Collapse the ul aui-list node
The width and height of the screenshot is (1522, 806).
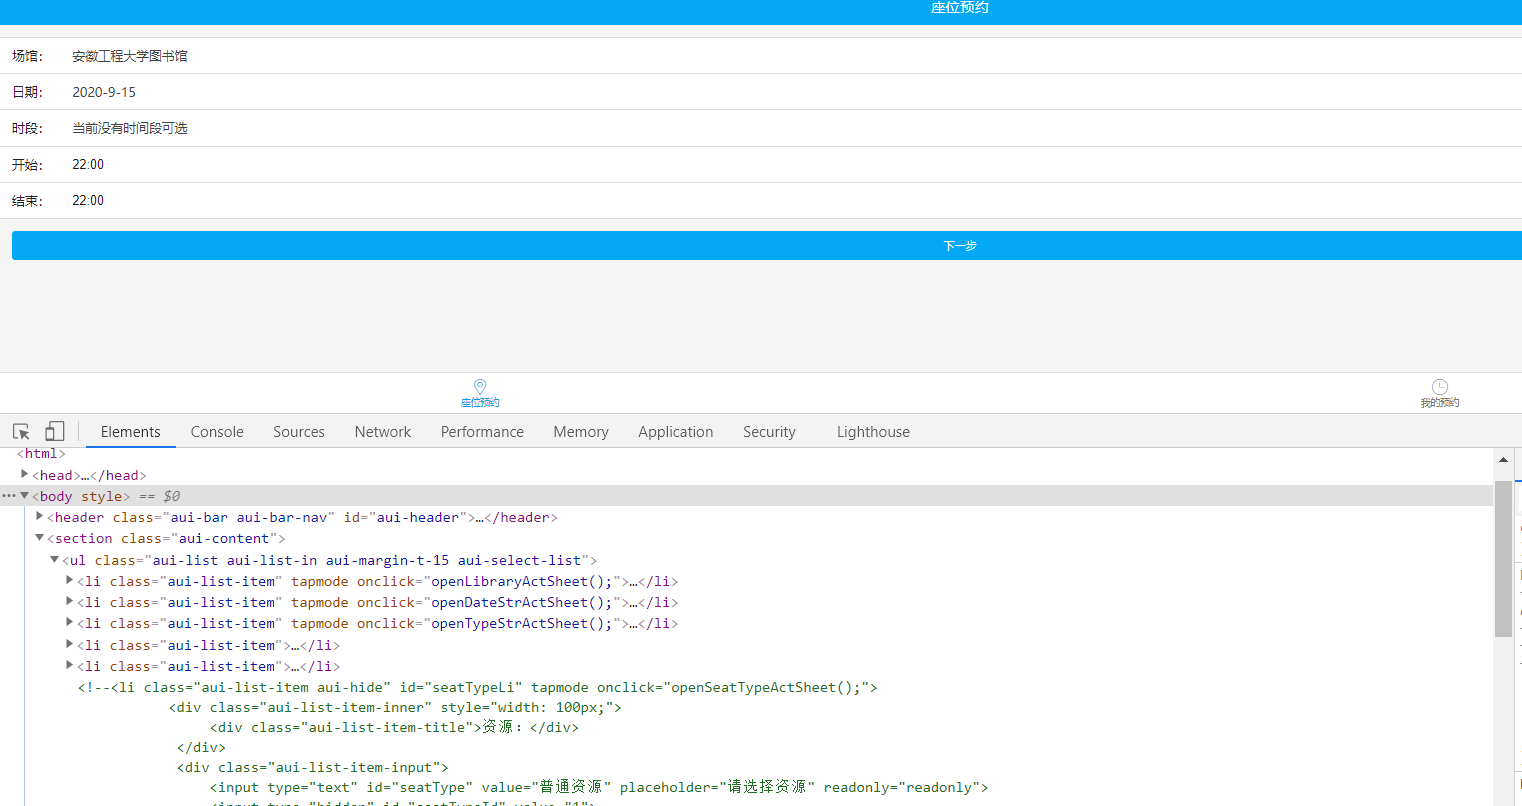click(x=55, y=560)
